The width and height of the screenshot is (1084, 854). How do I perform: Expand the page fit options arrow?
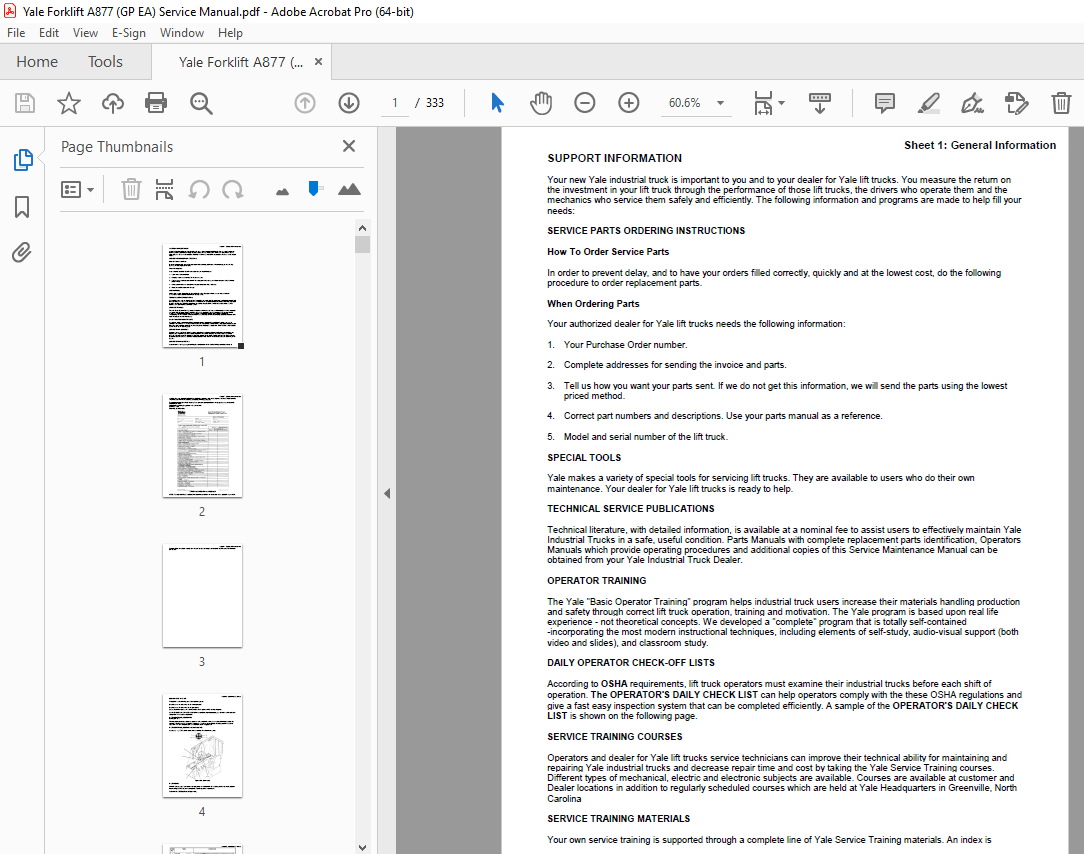pos(782,103)
